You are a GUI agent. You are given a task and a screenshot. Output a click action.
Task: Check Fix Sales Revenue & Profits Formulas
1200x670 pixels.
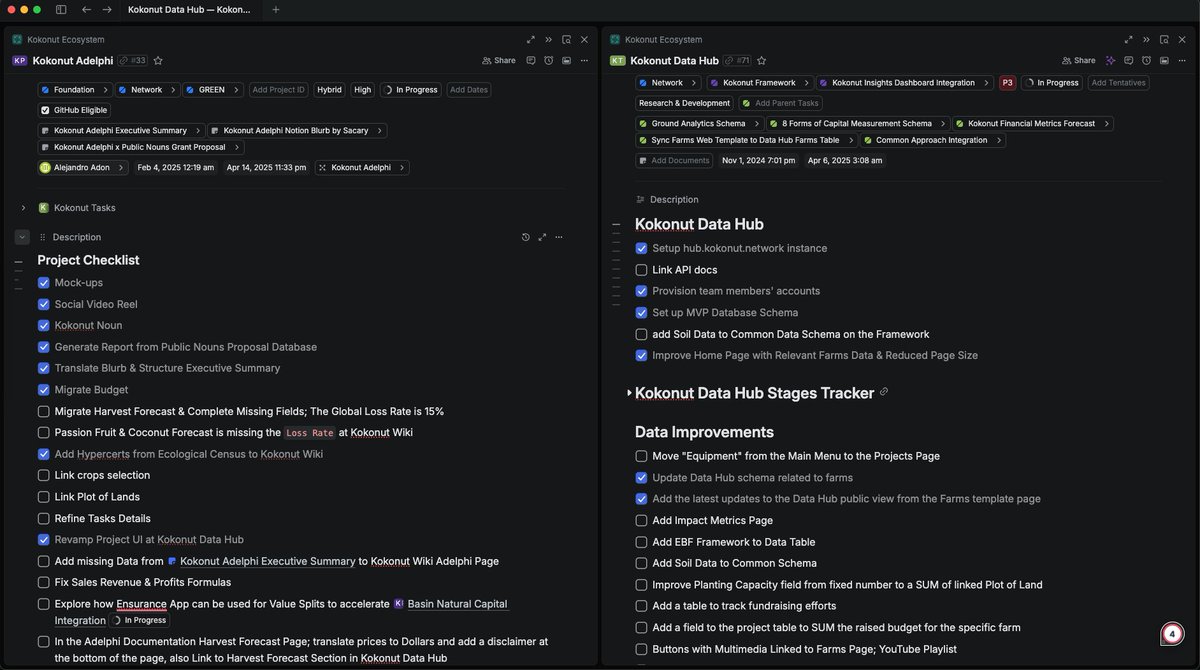point(44,582)
